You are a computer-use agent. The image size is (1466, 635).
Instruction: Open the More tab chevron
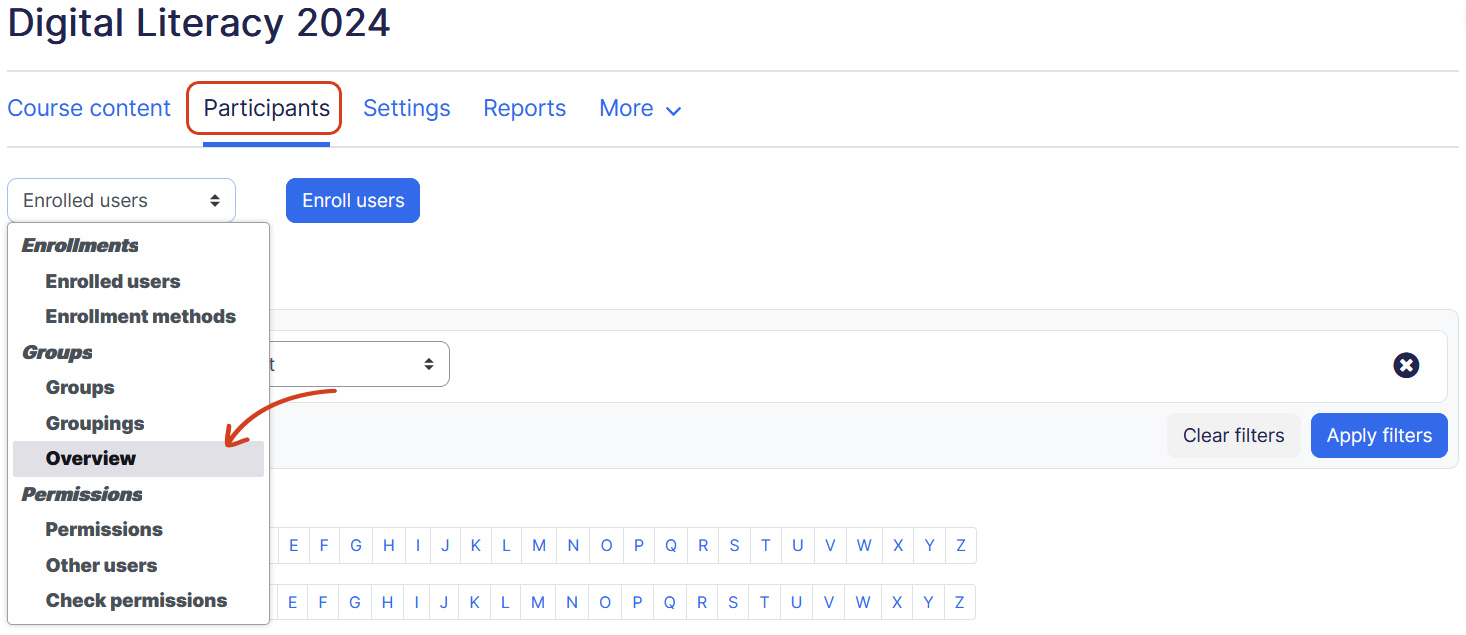674,110
